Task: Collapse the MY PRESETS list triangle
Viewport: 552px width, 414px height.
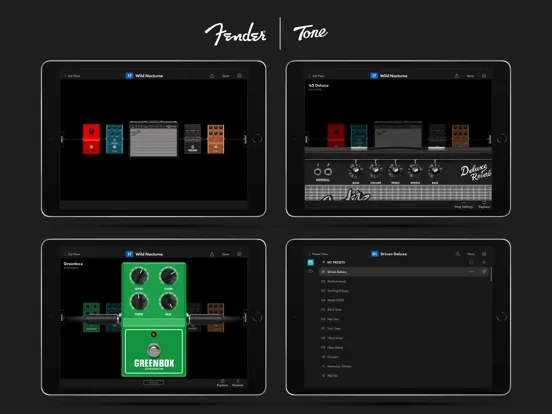Action: tap(324, 262)
